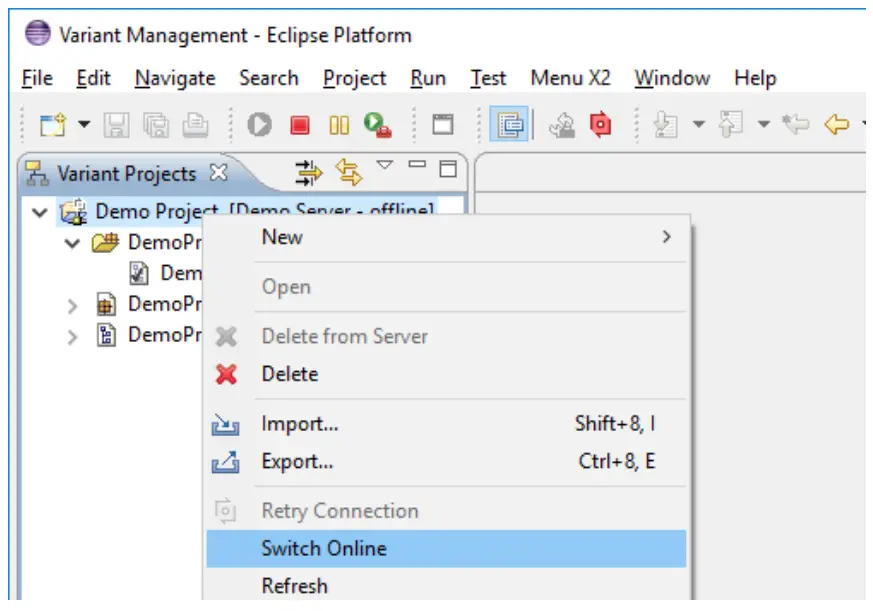Click the green run-with-toolbox icon
This screenshot has width=873, height=611.
click(377, 125)
